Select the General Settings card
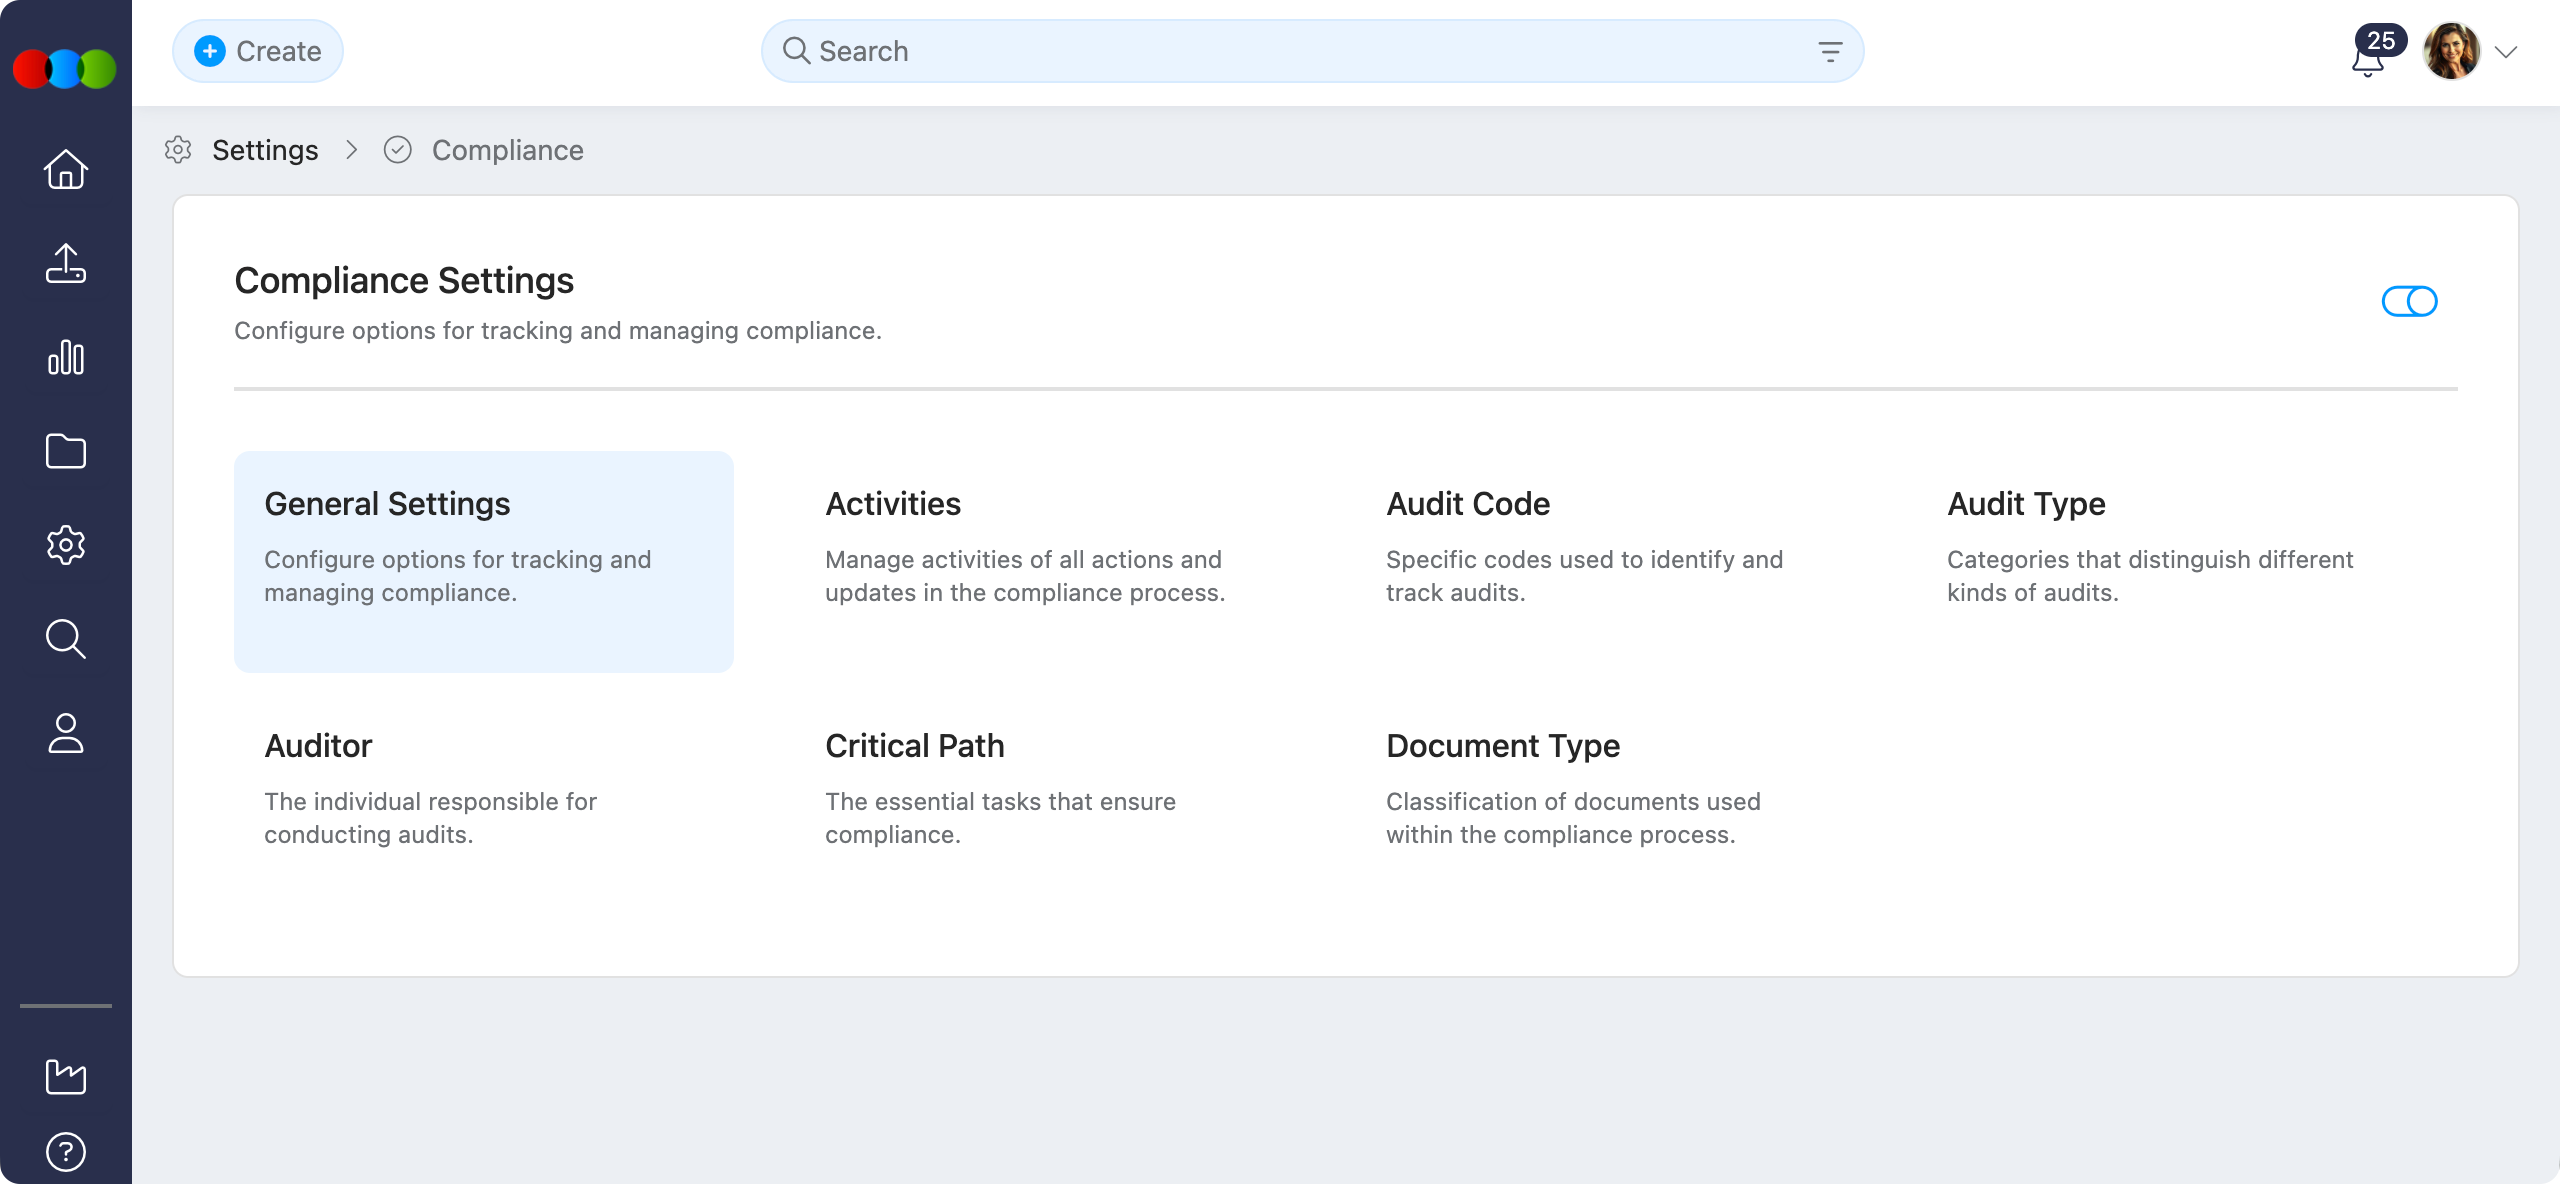Viewport: 2560px width, 1184px height. 484,561
